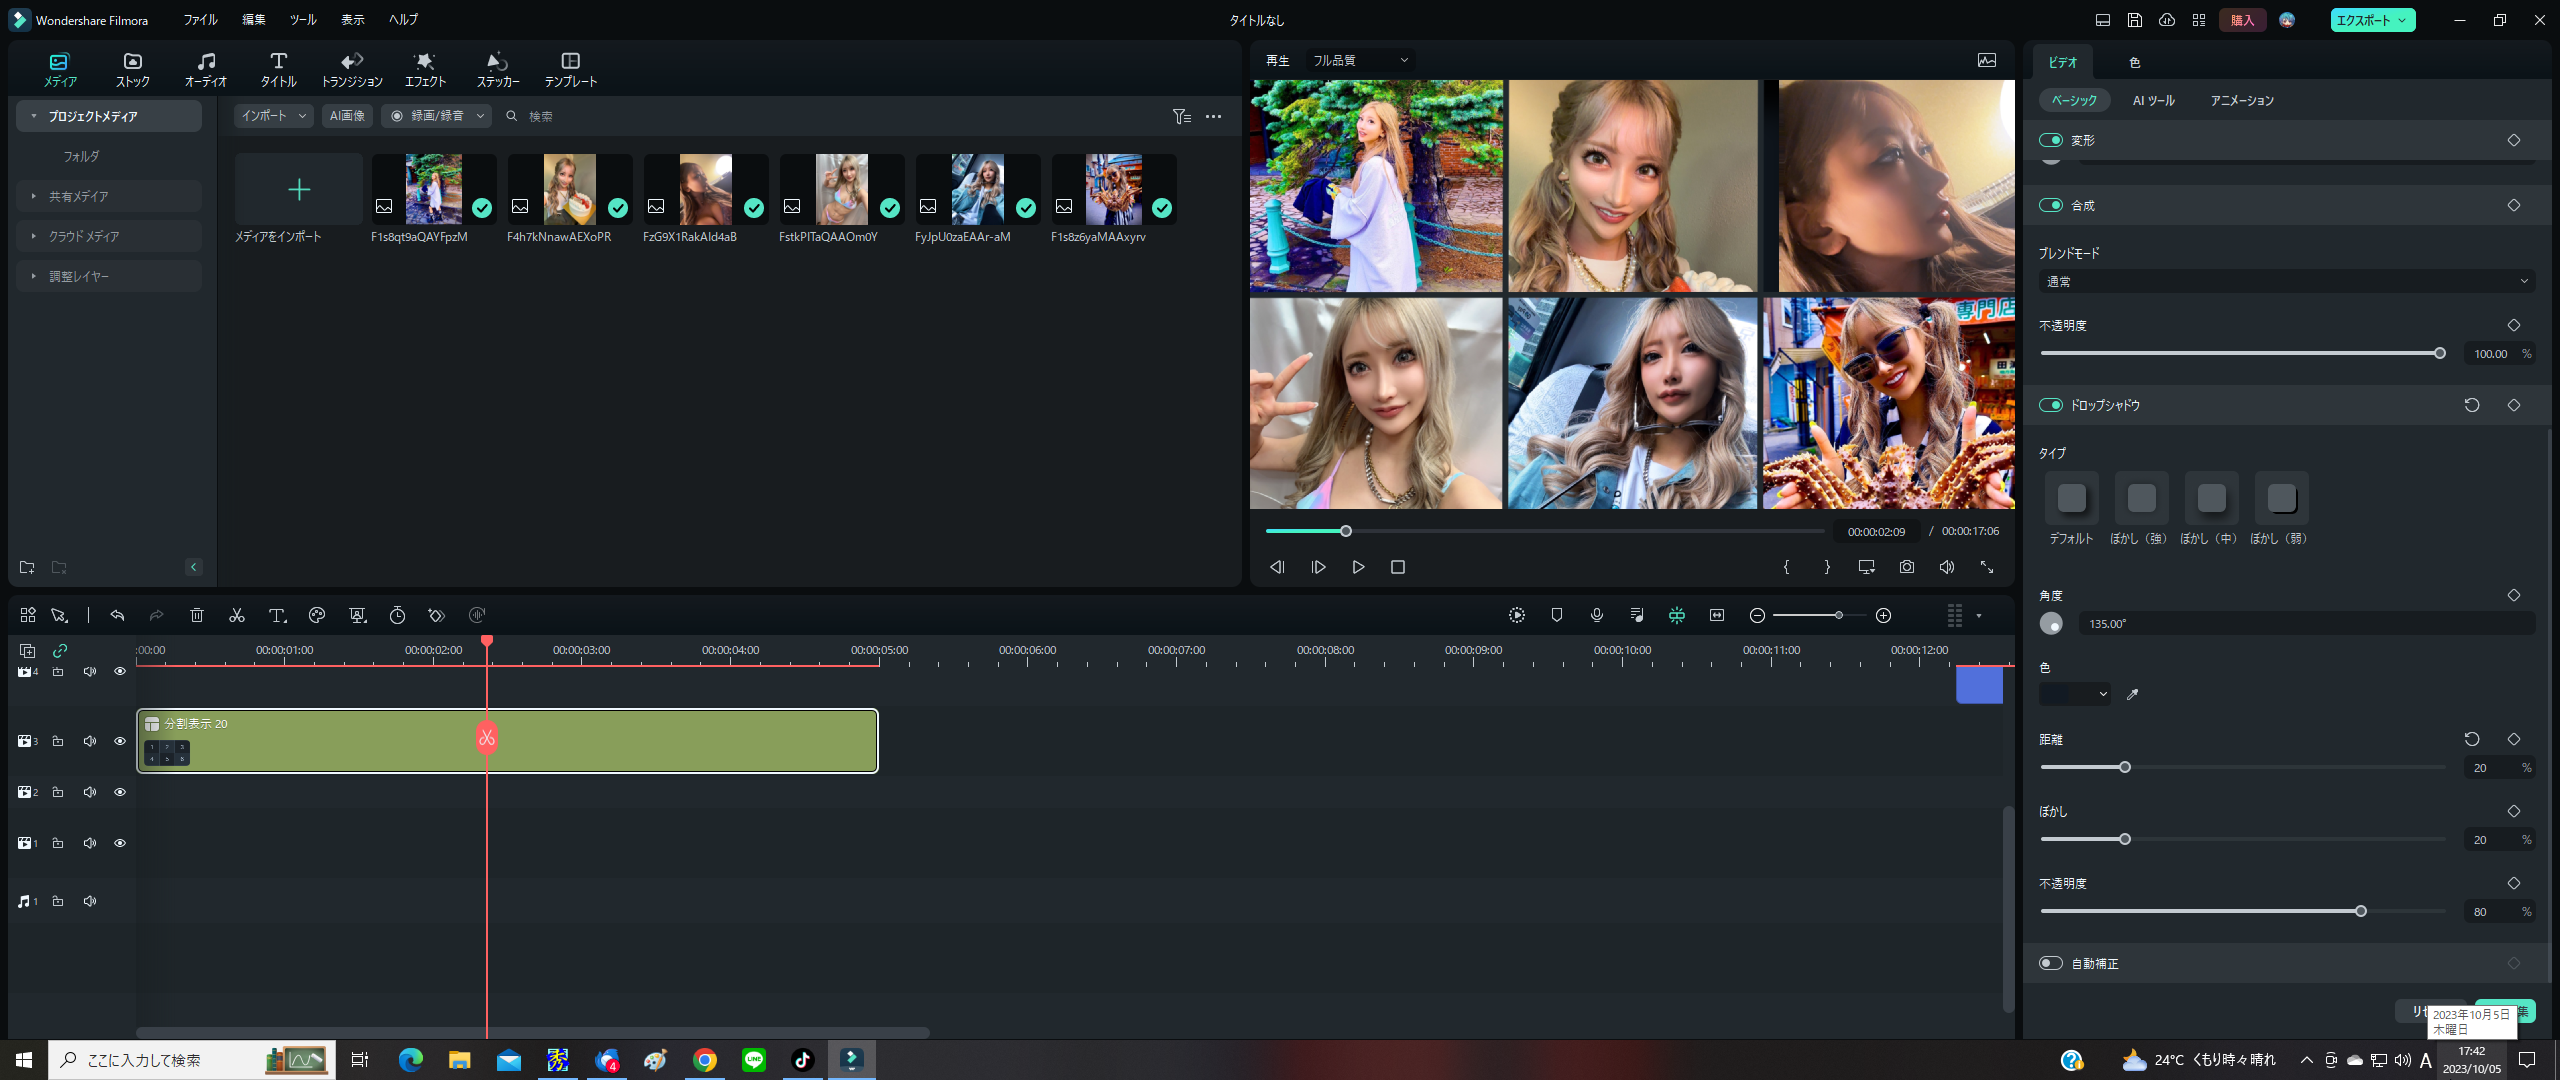The height and width of the screenshot is (1080, 2560).
Task: Select the F4h7kNnawAEXoPR media thumbnail
Action: 570,190
